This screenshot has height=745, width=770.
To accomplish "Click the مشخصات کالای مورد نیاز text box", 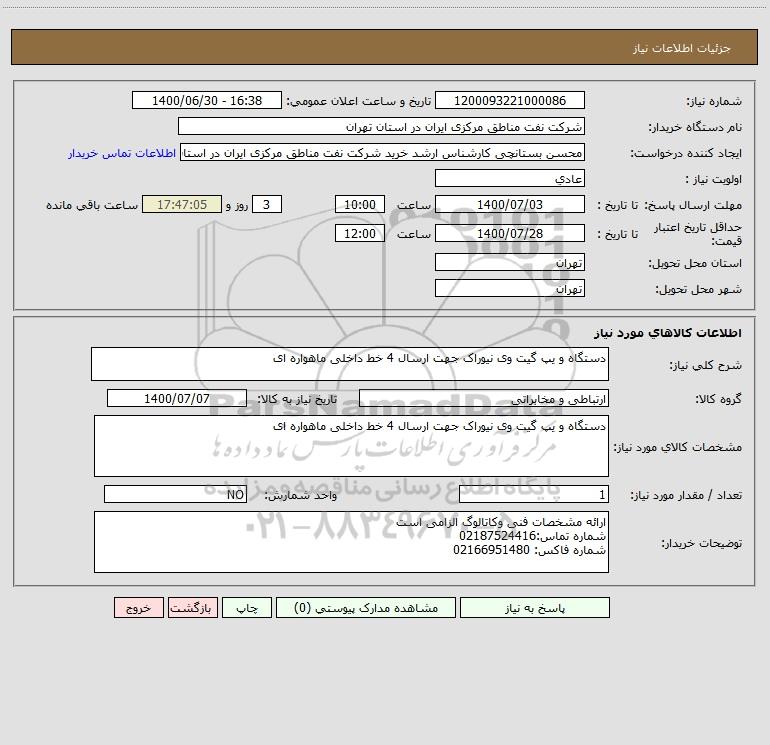I will pos(351,446).
